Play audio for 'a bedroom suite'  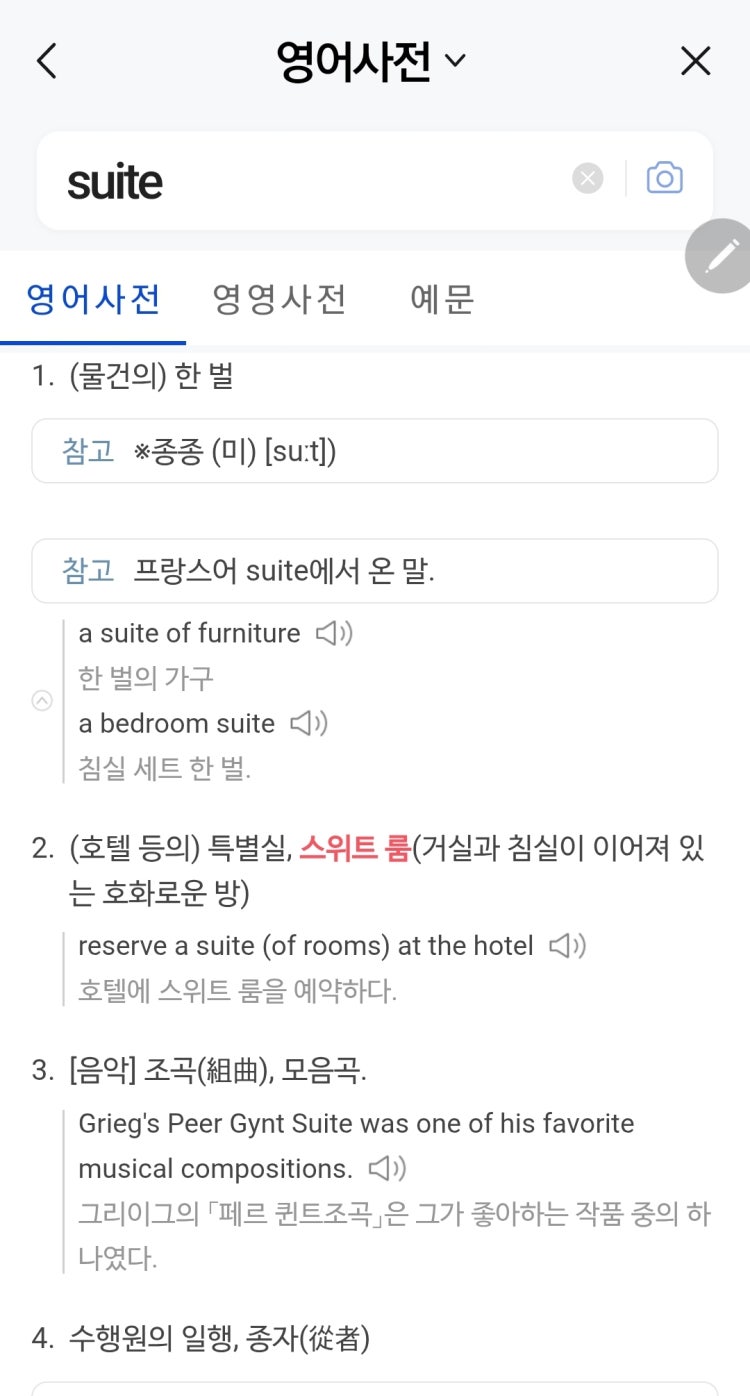(x=309, y=723)
